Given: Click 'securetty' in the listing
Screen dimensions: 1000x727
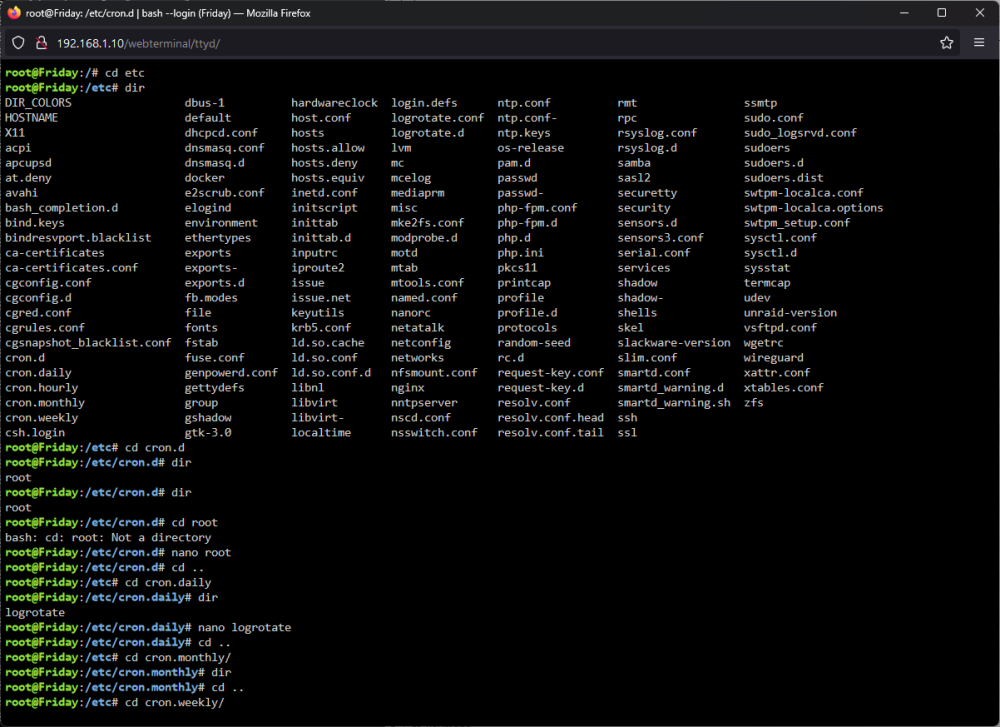Looking at the screenshot, I should coord(647,193).
